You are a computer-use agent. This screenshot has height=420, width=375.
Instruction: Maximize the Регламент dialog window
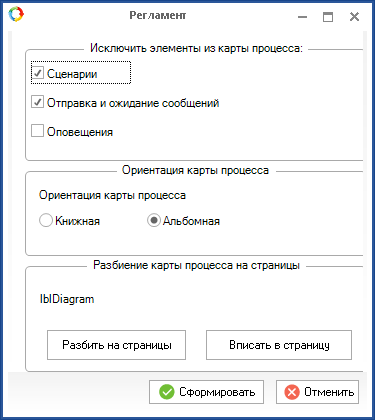tap(328, 17)
